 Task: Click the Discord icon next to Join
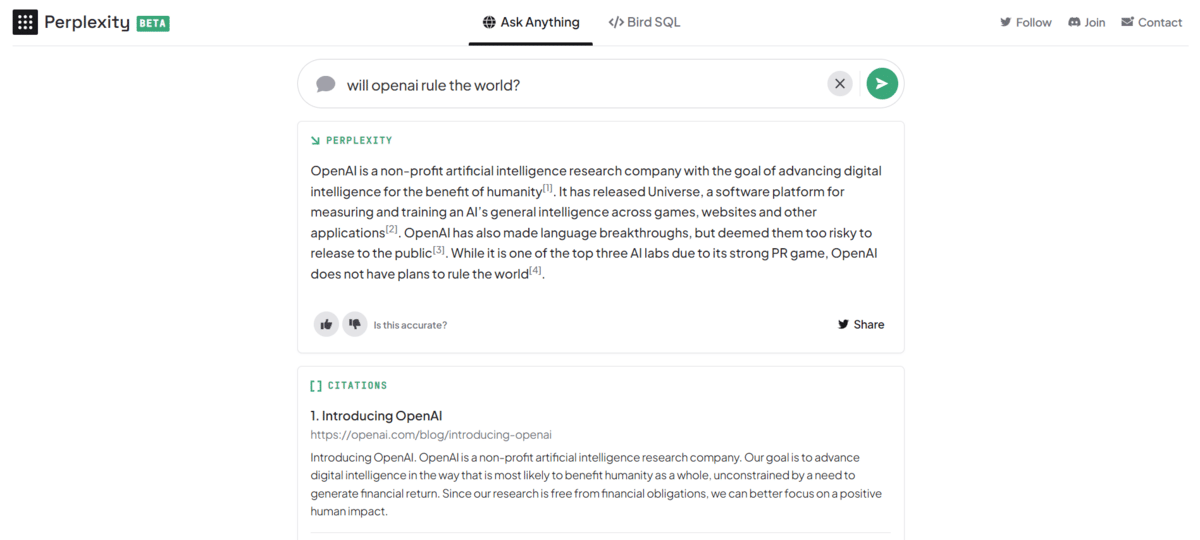pos(1074,22)
